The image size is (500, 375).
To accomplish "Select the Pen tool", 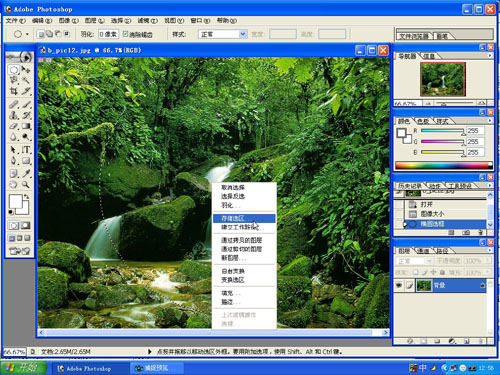I will coord(13,161).
